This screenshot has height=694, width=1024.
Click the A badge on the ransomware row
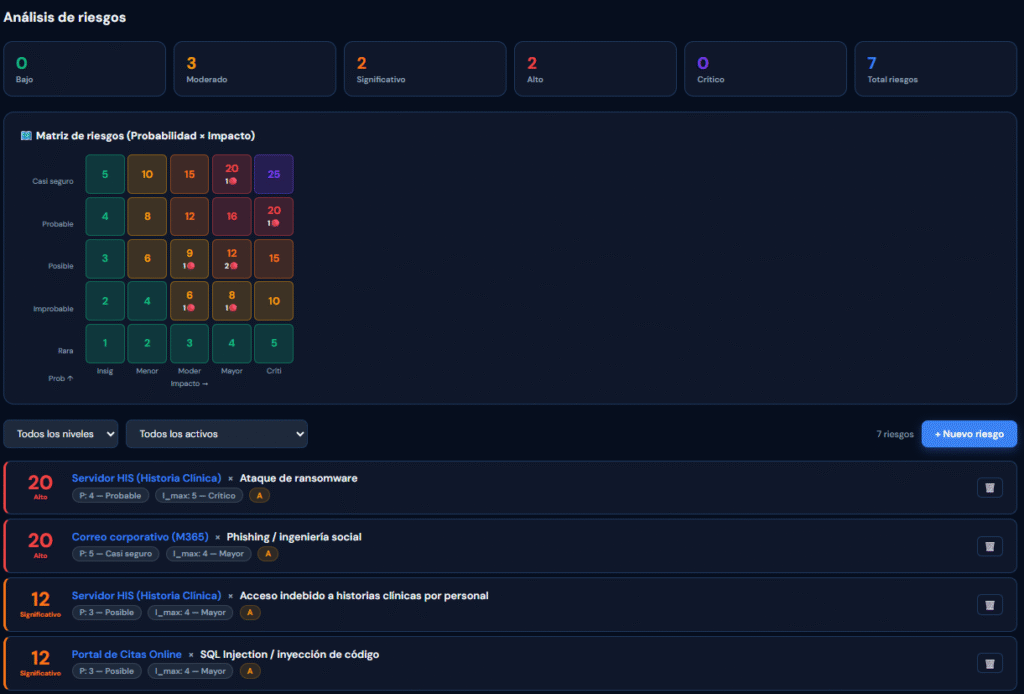click(x=259, y=496)
